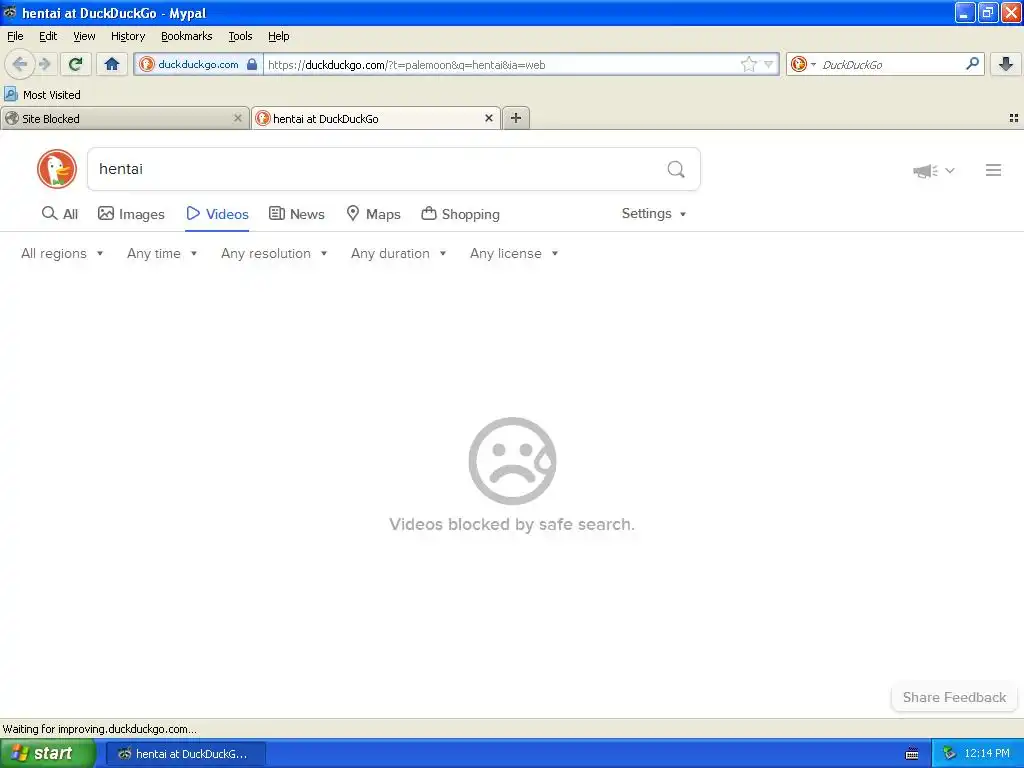1024x768 pixels.
Task: Click the URL address bar text
Action: click(406, 65)
